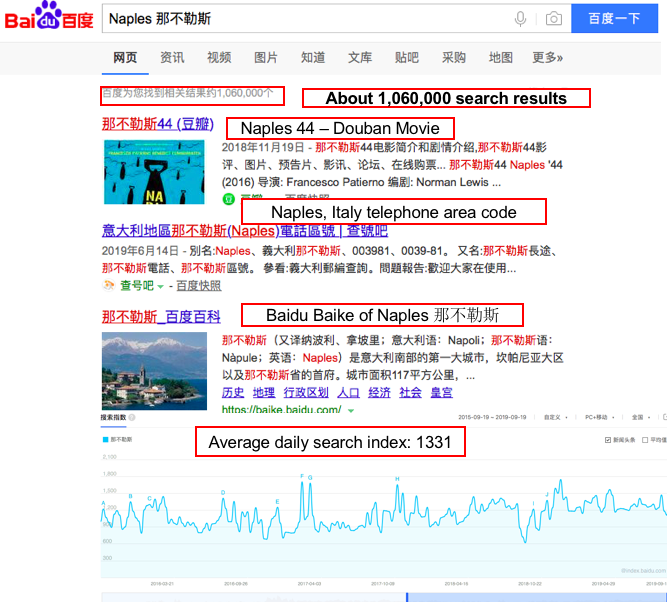Click the timeline range slider handle
Screen dimensions: 667x602
(407, 597)
